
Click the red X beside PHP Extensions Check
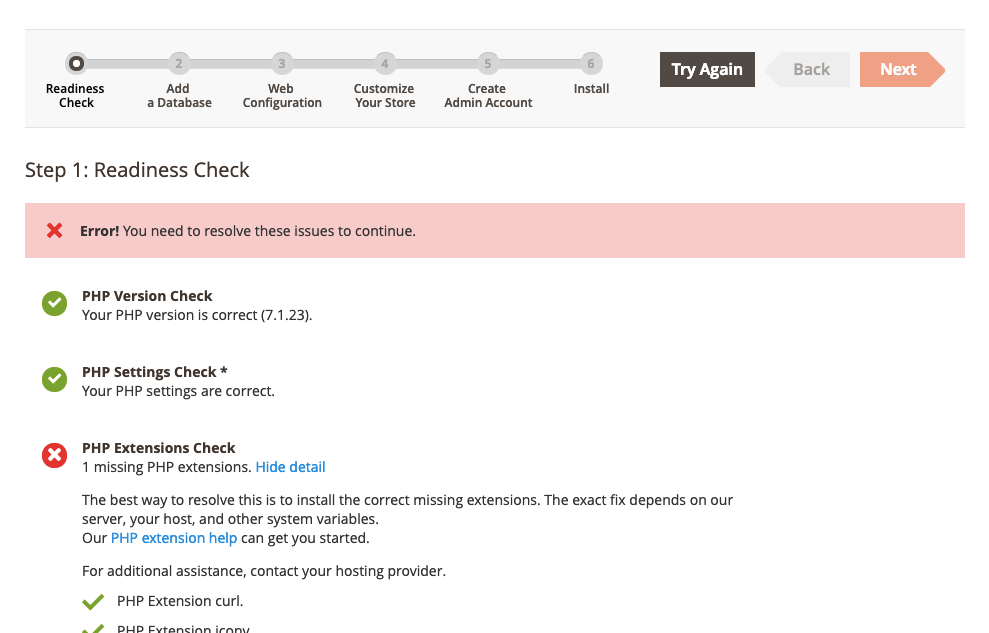pyautogui.click(x=54, y=456)
